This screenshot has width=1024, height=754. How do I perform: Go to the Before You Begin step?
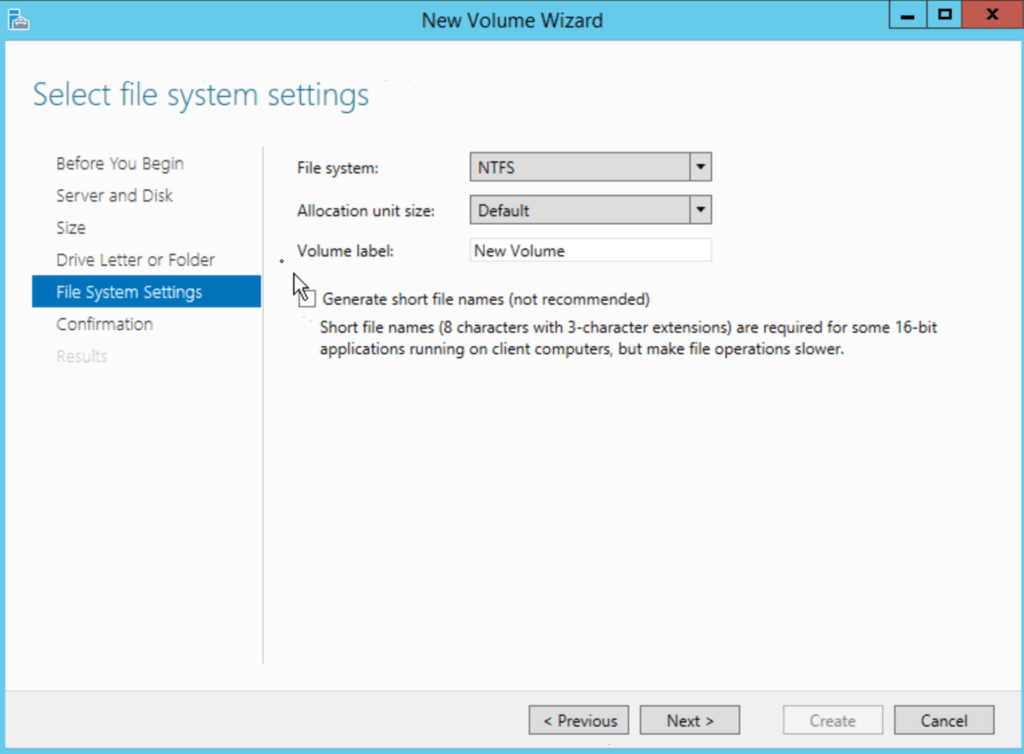click(x=120, y=164)
